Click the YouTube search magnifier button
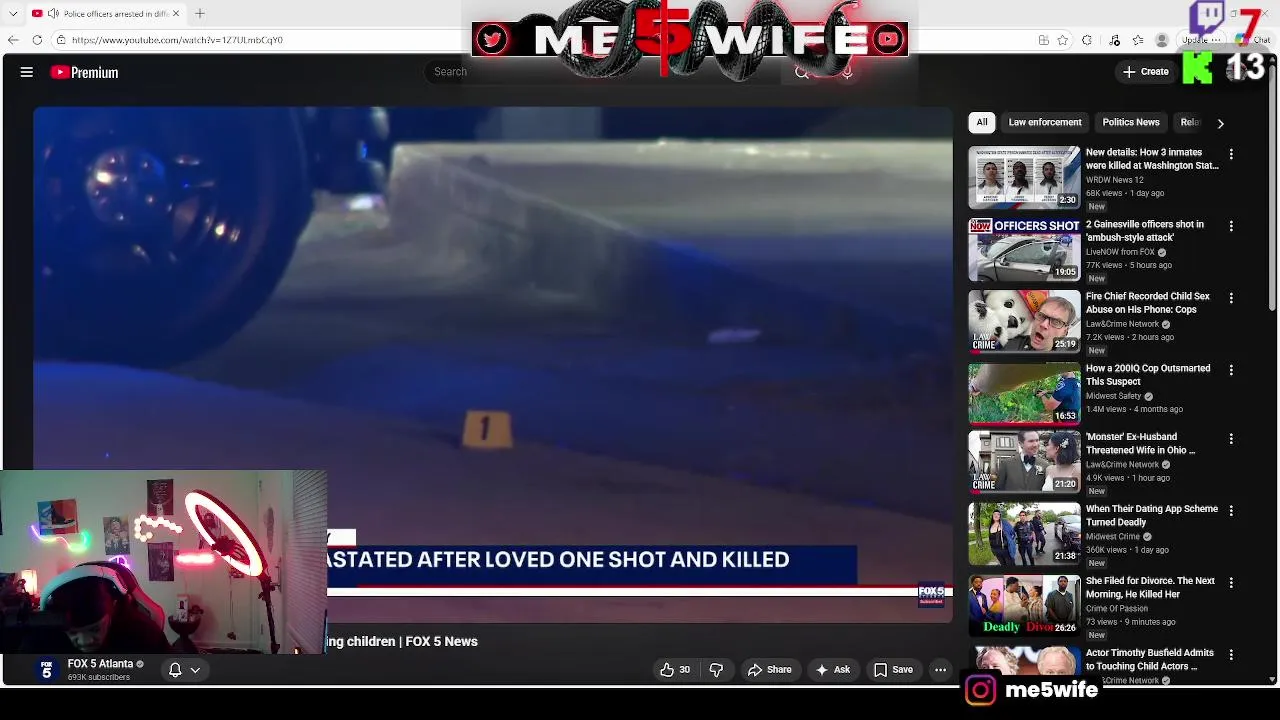The image size is (1280, 720). tap(801, 72)
